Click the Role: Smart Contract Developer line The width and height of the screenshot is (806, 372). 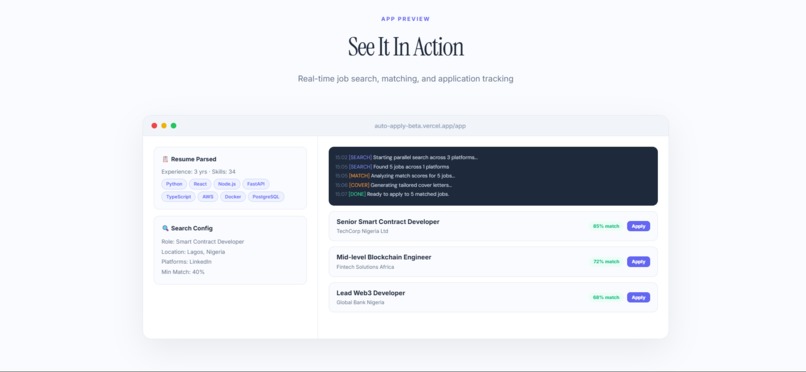click(x=203, y=241)
